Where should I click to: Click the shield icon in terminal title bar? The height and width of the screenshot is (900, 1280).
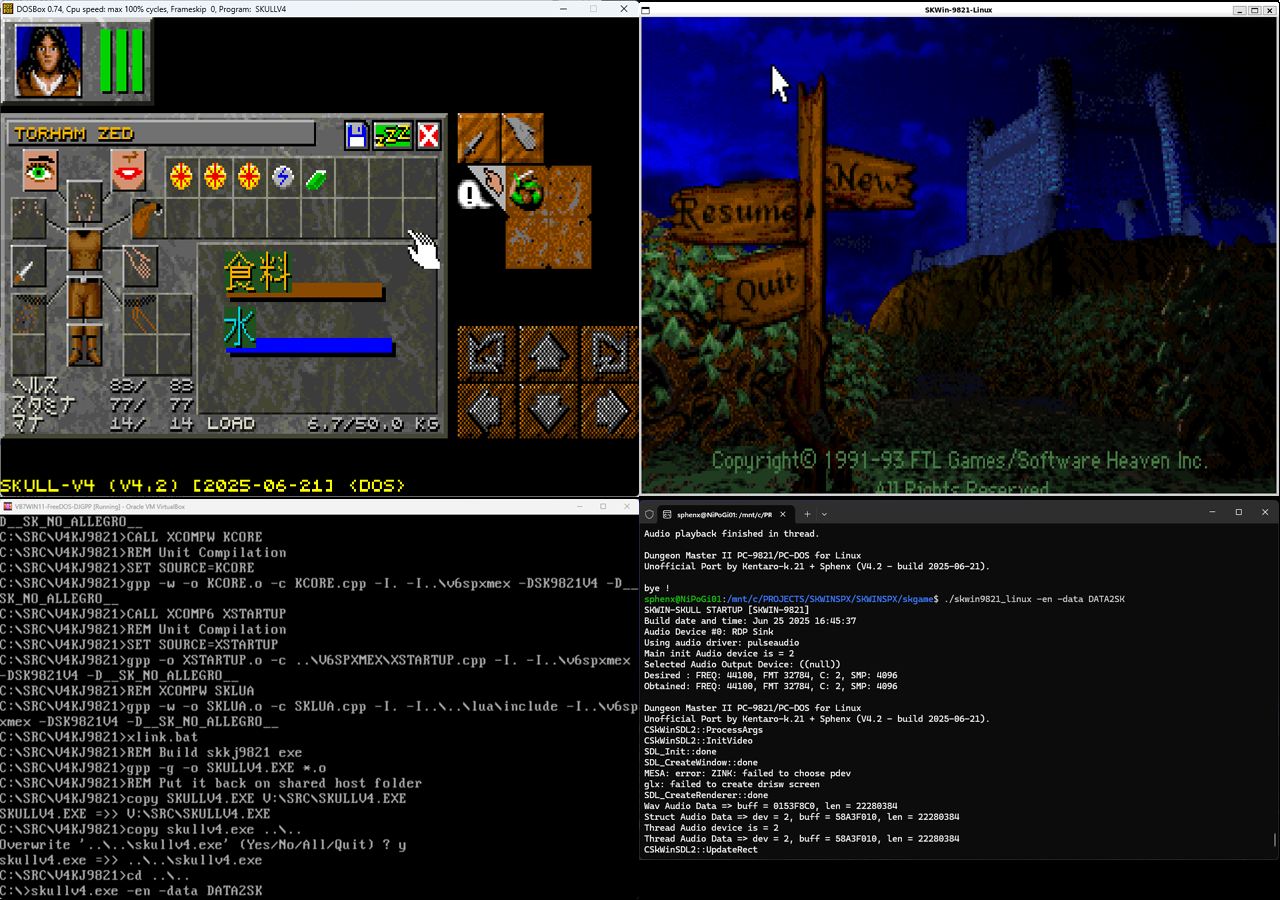[x=648, y=513]
